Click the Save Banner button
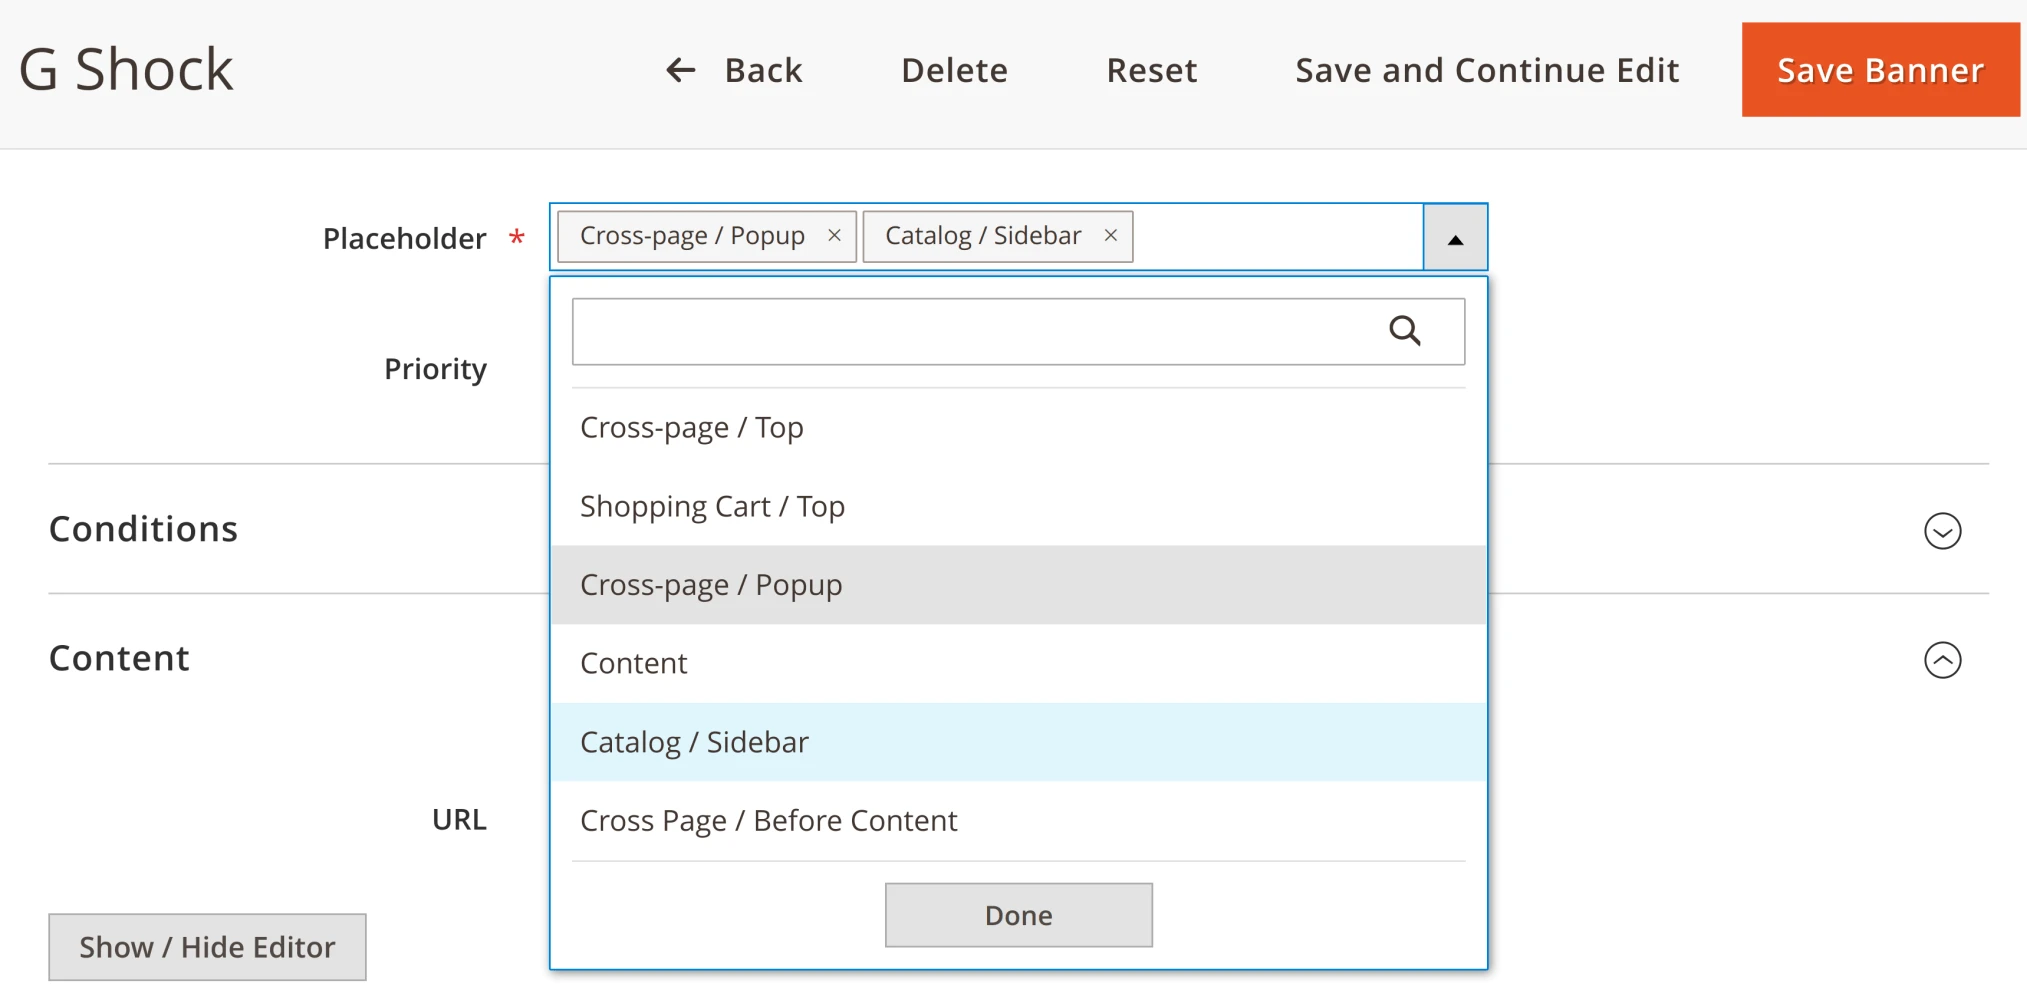 [x=1879, y=69]
